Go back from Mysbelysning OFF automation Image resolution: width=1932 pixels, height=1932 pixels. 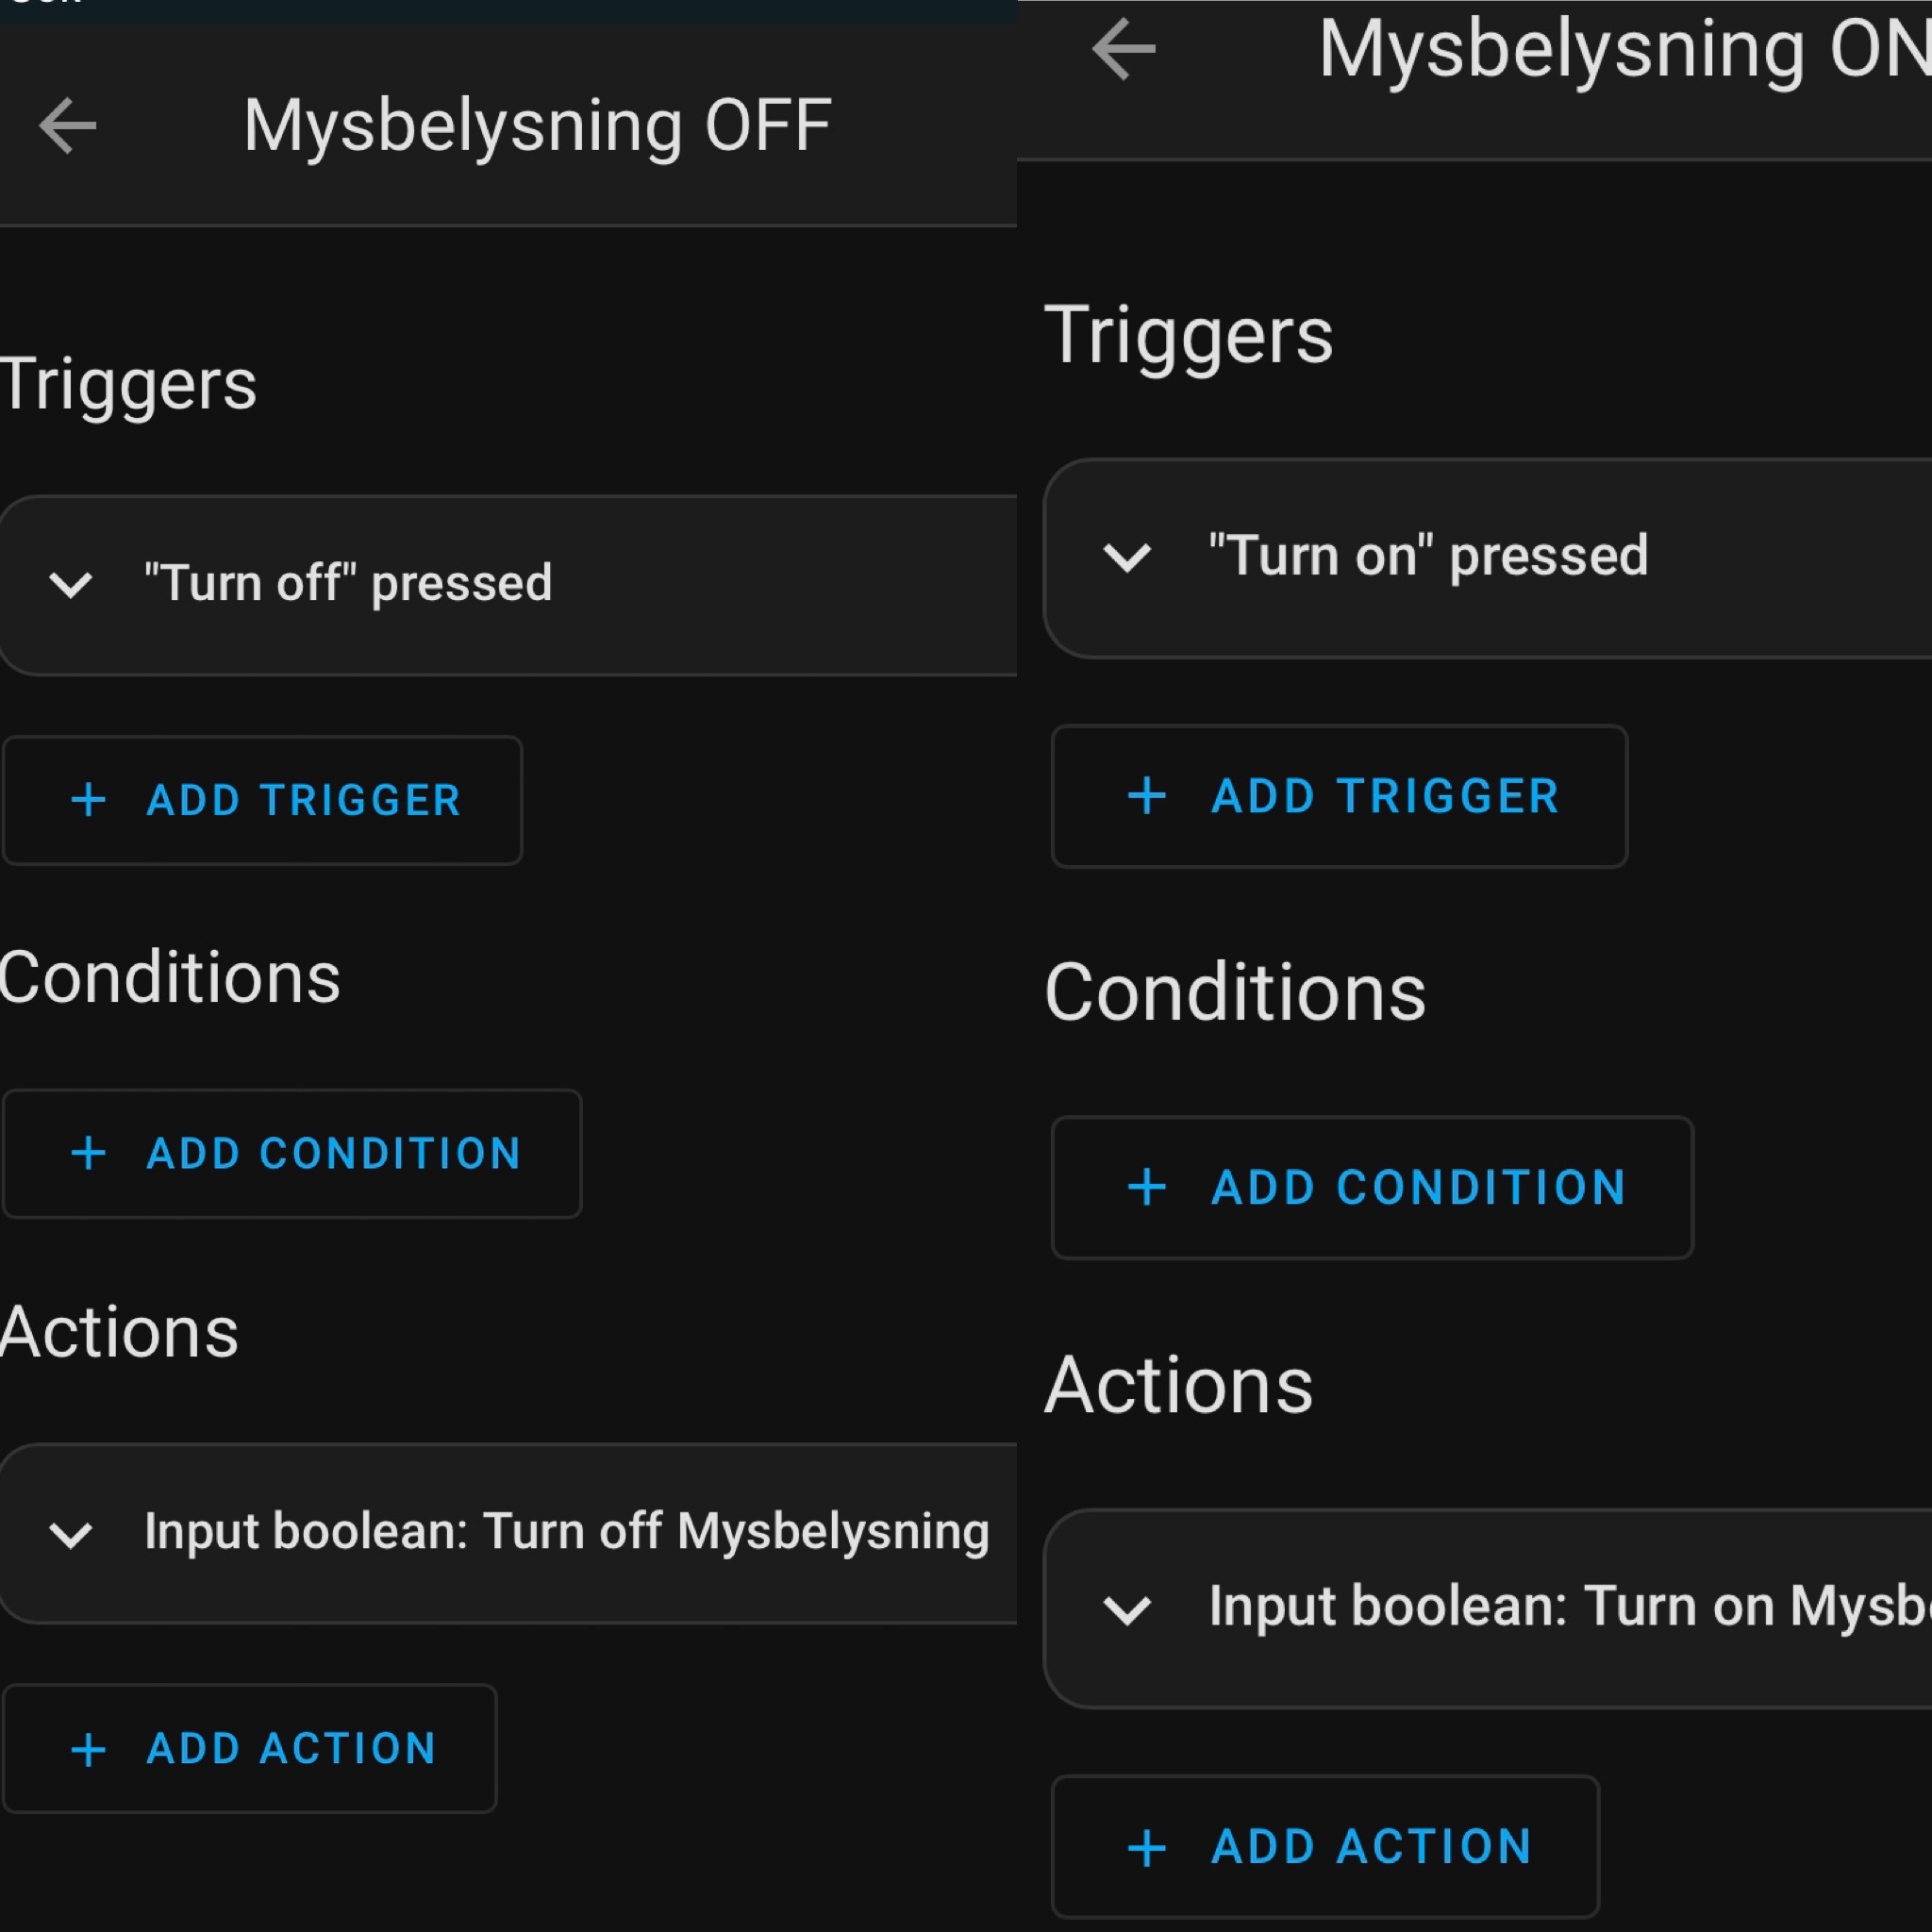[68, 126]
